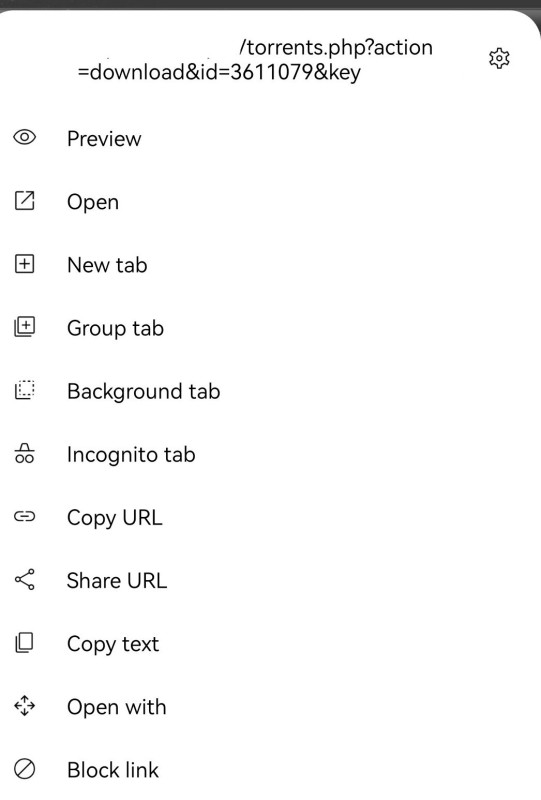Click the New tab plus icon
Screen dimensions: 541x800
24,264
